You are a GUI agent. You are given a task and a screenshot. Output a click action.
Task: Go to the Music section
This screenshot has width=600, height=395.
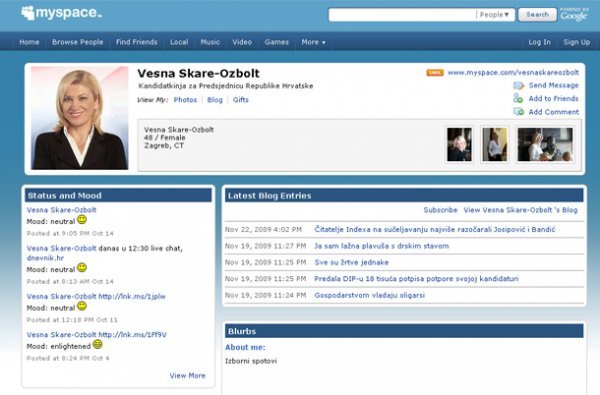coord(210,42)
